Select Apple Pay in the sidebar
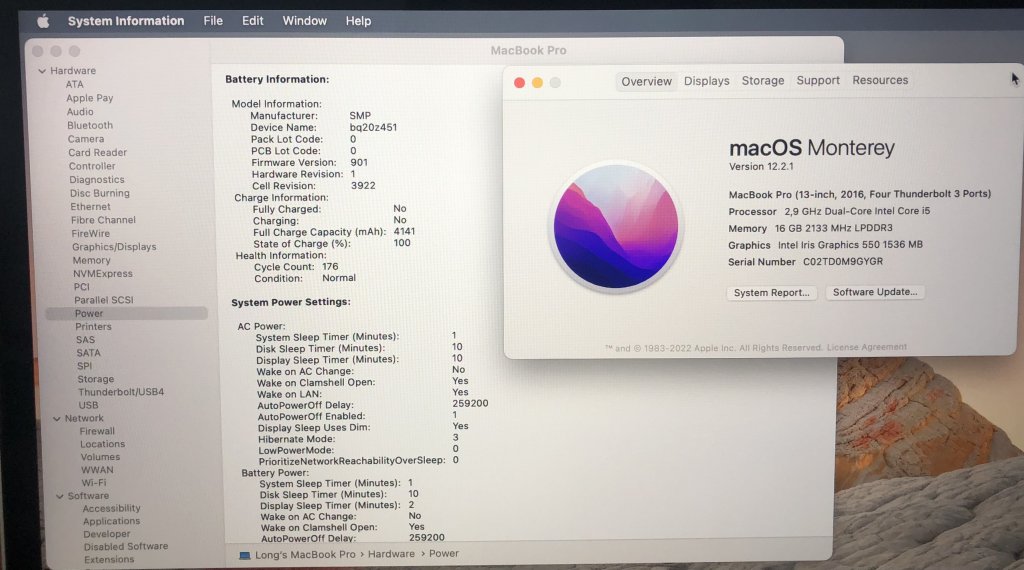Screen dimensions: 1024x570 [89, 98]
